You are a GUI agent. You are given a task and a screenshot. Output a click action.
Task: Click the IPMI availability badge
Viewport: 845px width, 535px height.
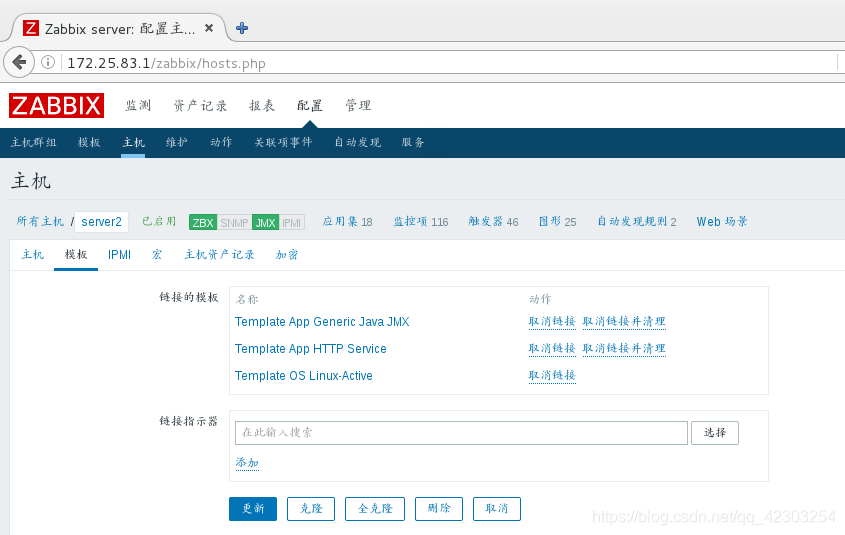pyautogui.click(x=292, y=223)
